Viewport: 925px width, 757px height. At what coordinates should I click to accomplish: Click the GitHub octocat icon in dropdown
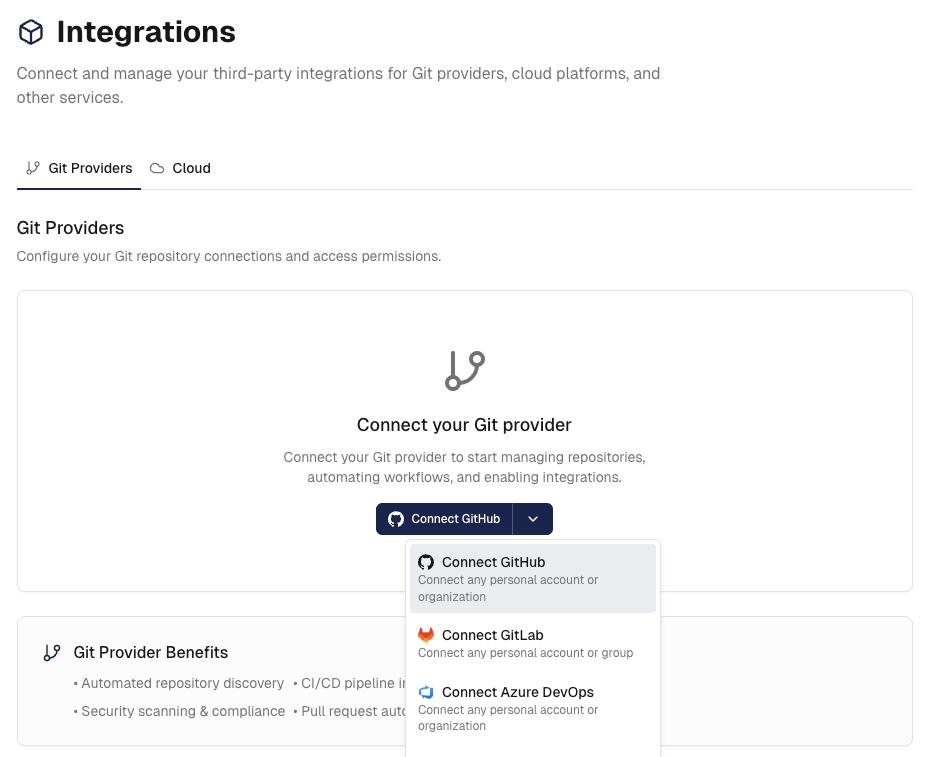pyautogui.click(x=426, y=562)
